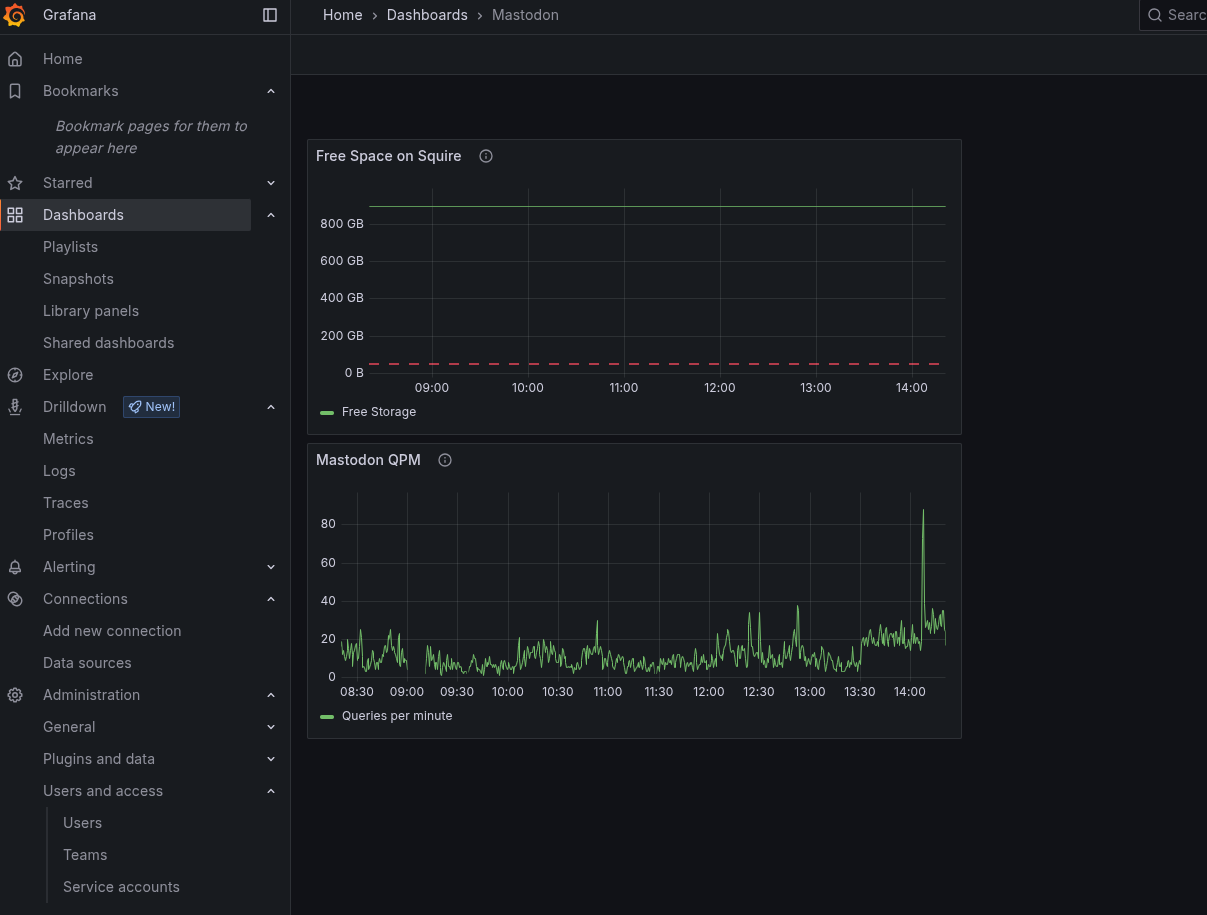Click the Home house icon
Image resolution: width=1207 pixels, height=915 pixels.
15,59
